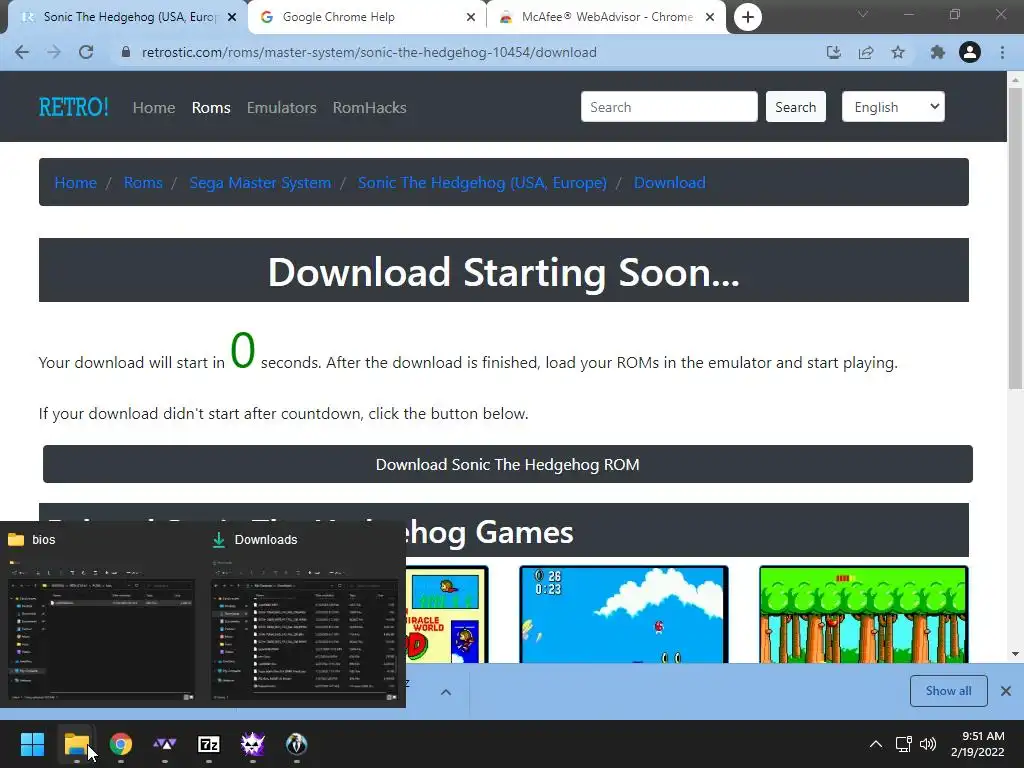The image size is (1024, 768).
Task: Click Sonic The Hedgehog (USA, Europe) breadcrumb
Action: (482, 182)
